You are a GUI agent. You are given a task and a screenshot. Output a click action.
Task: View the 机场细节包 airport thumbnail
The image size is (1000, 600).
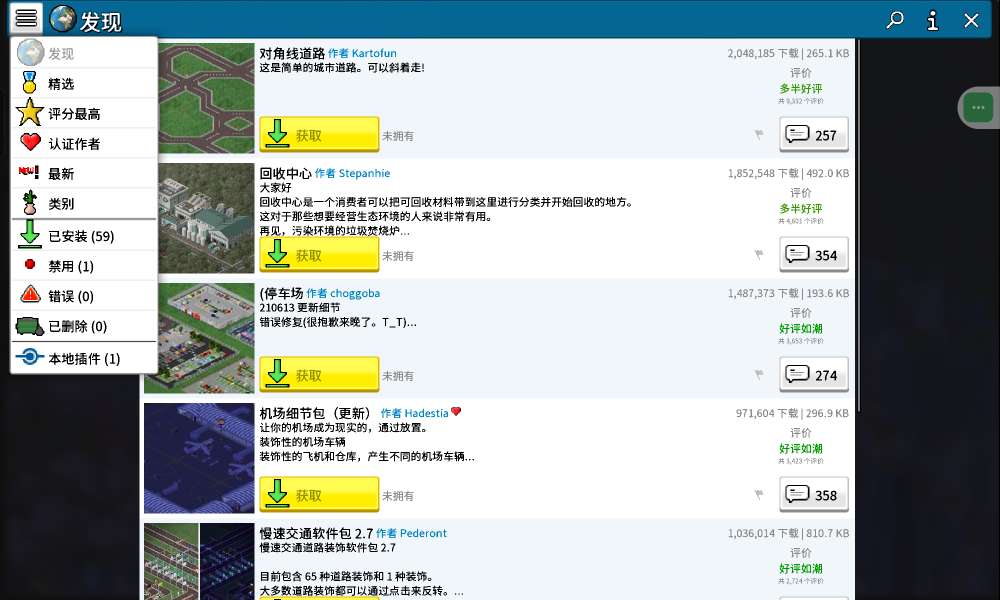click(199, 458)
